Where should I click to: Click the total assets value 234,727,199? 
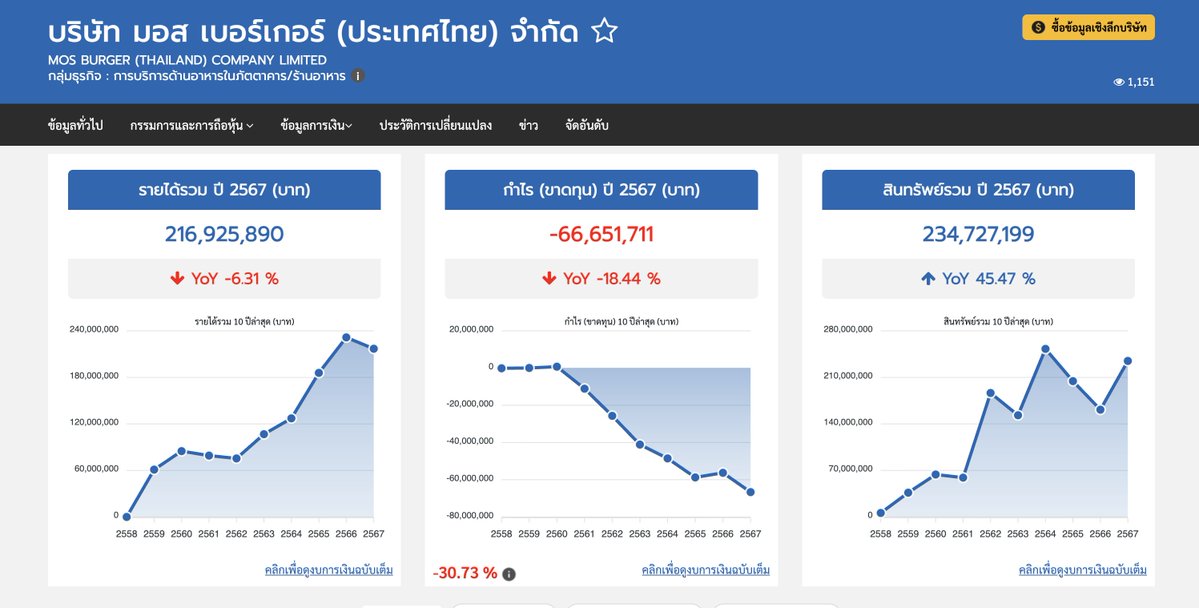(x=978, y=234)
